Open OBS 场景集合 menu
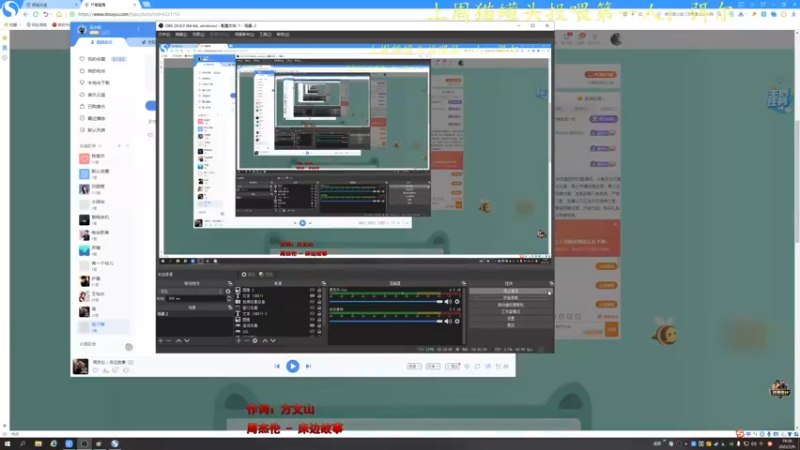800x450 pixels. [x=244, y=35]
